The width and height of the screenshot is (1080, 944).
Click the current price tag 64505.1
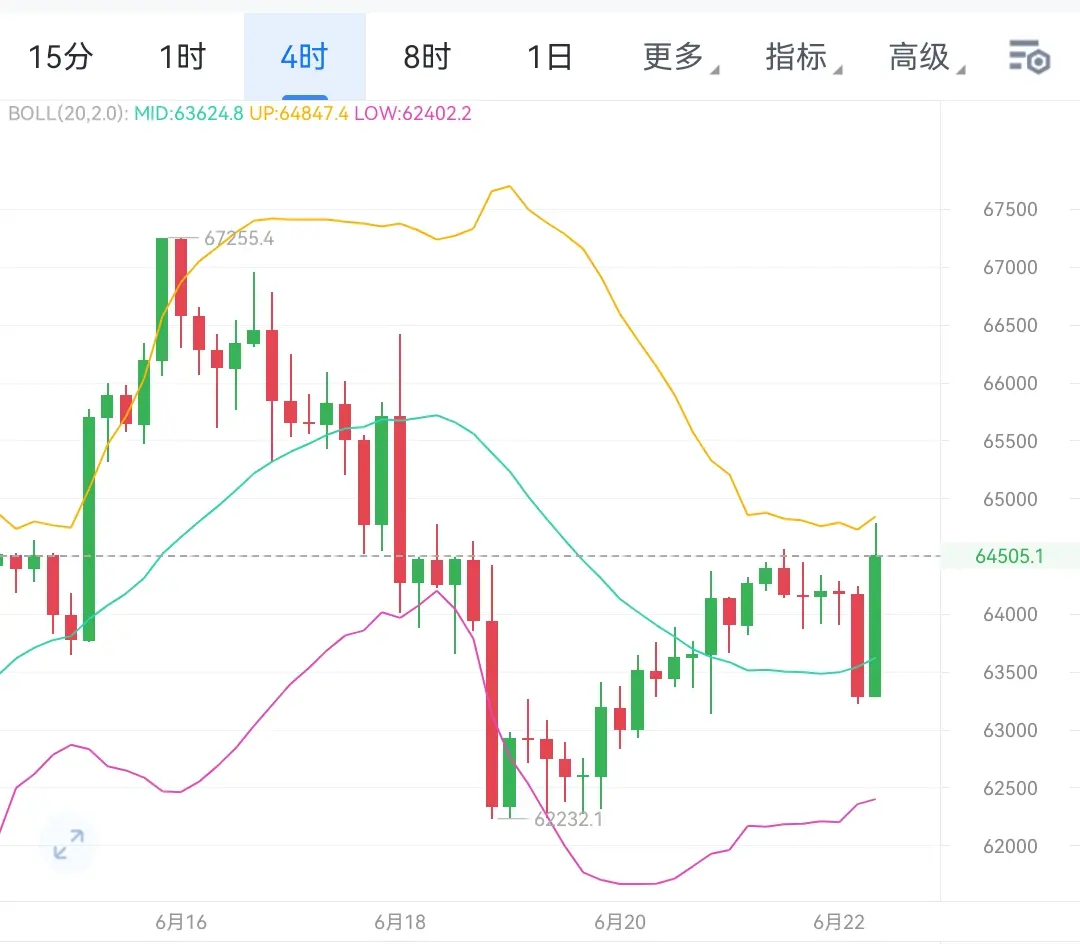point(1009,556)
